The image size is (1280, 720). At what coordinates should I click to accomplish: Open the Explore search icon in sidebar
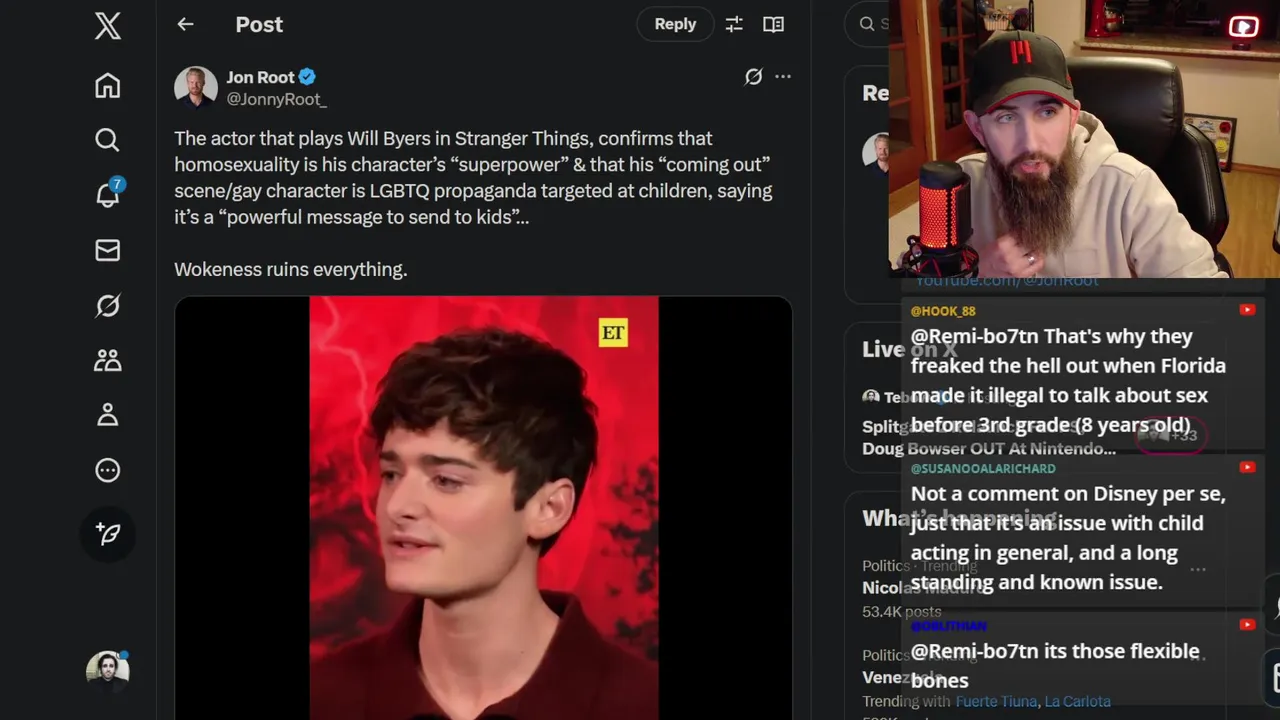tap(108, 140)
